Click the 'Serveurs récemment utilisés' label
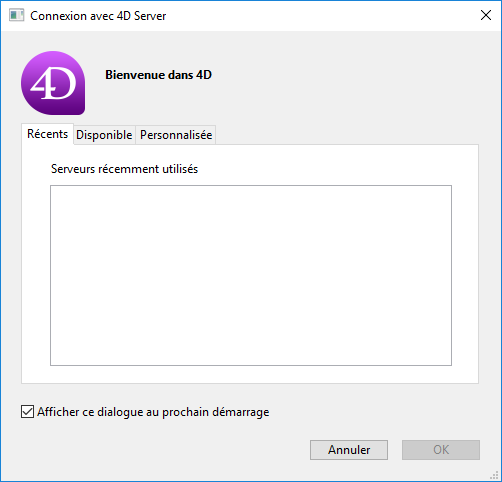The image size is (502, 482). point(124,169)
